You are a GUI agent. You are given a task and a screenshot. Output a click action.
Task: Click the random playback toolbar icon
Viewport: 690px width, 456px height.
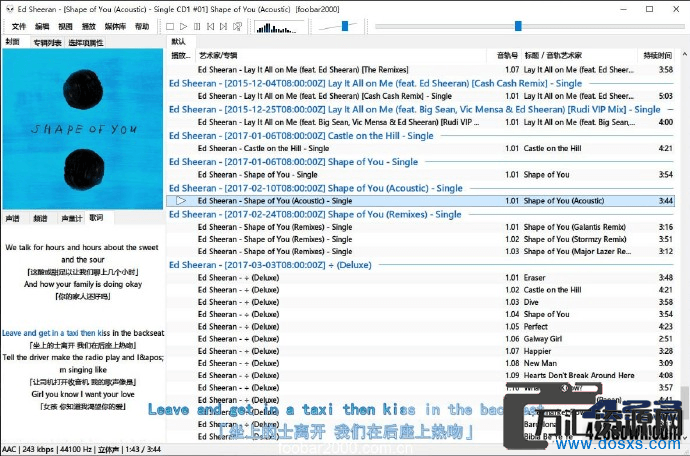(237, 27)
